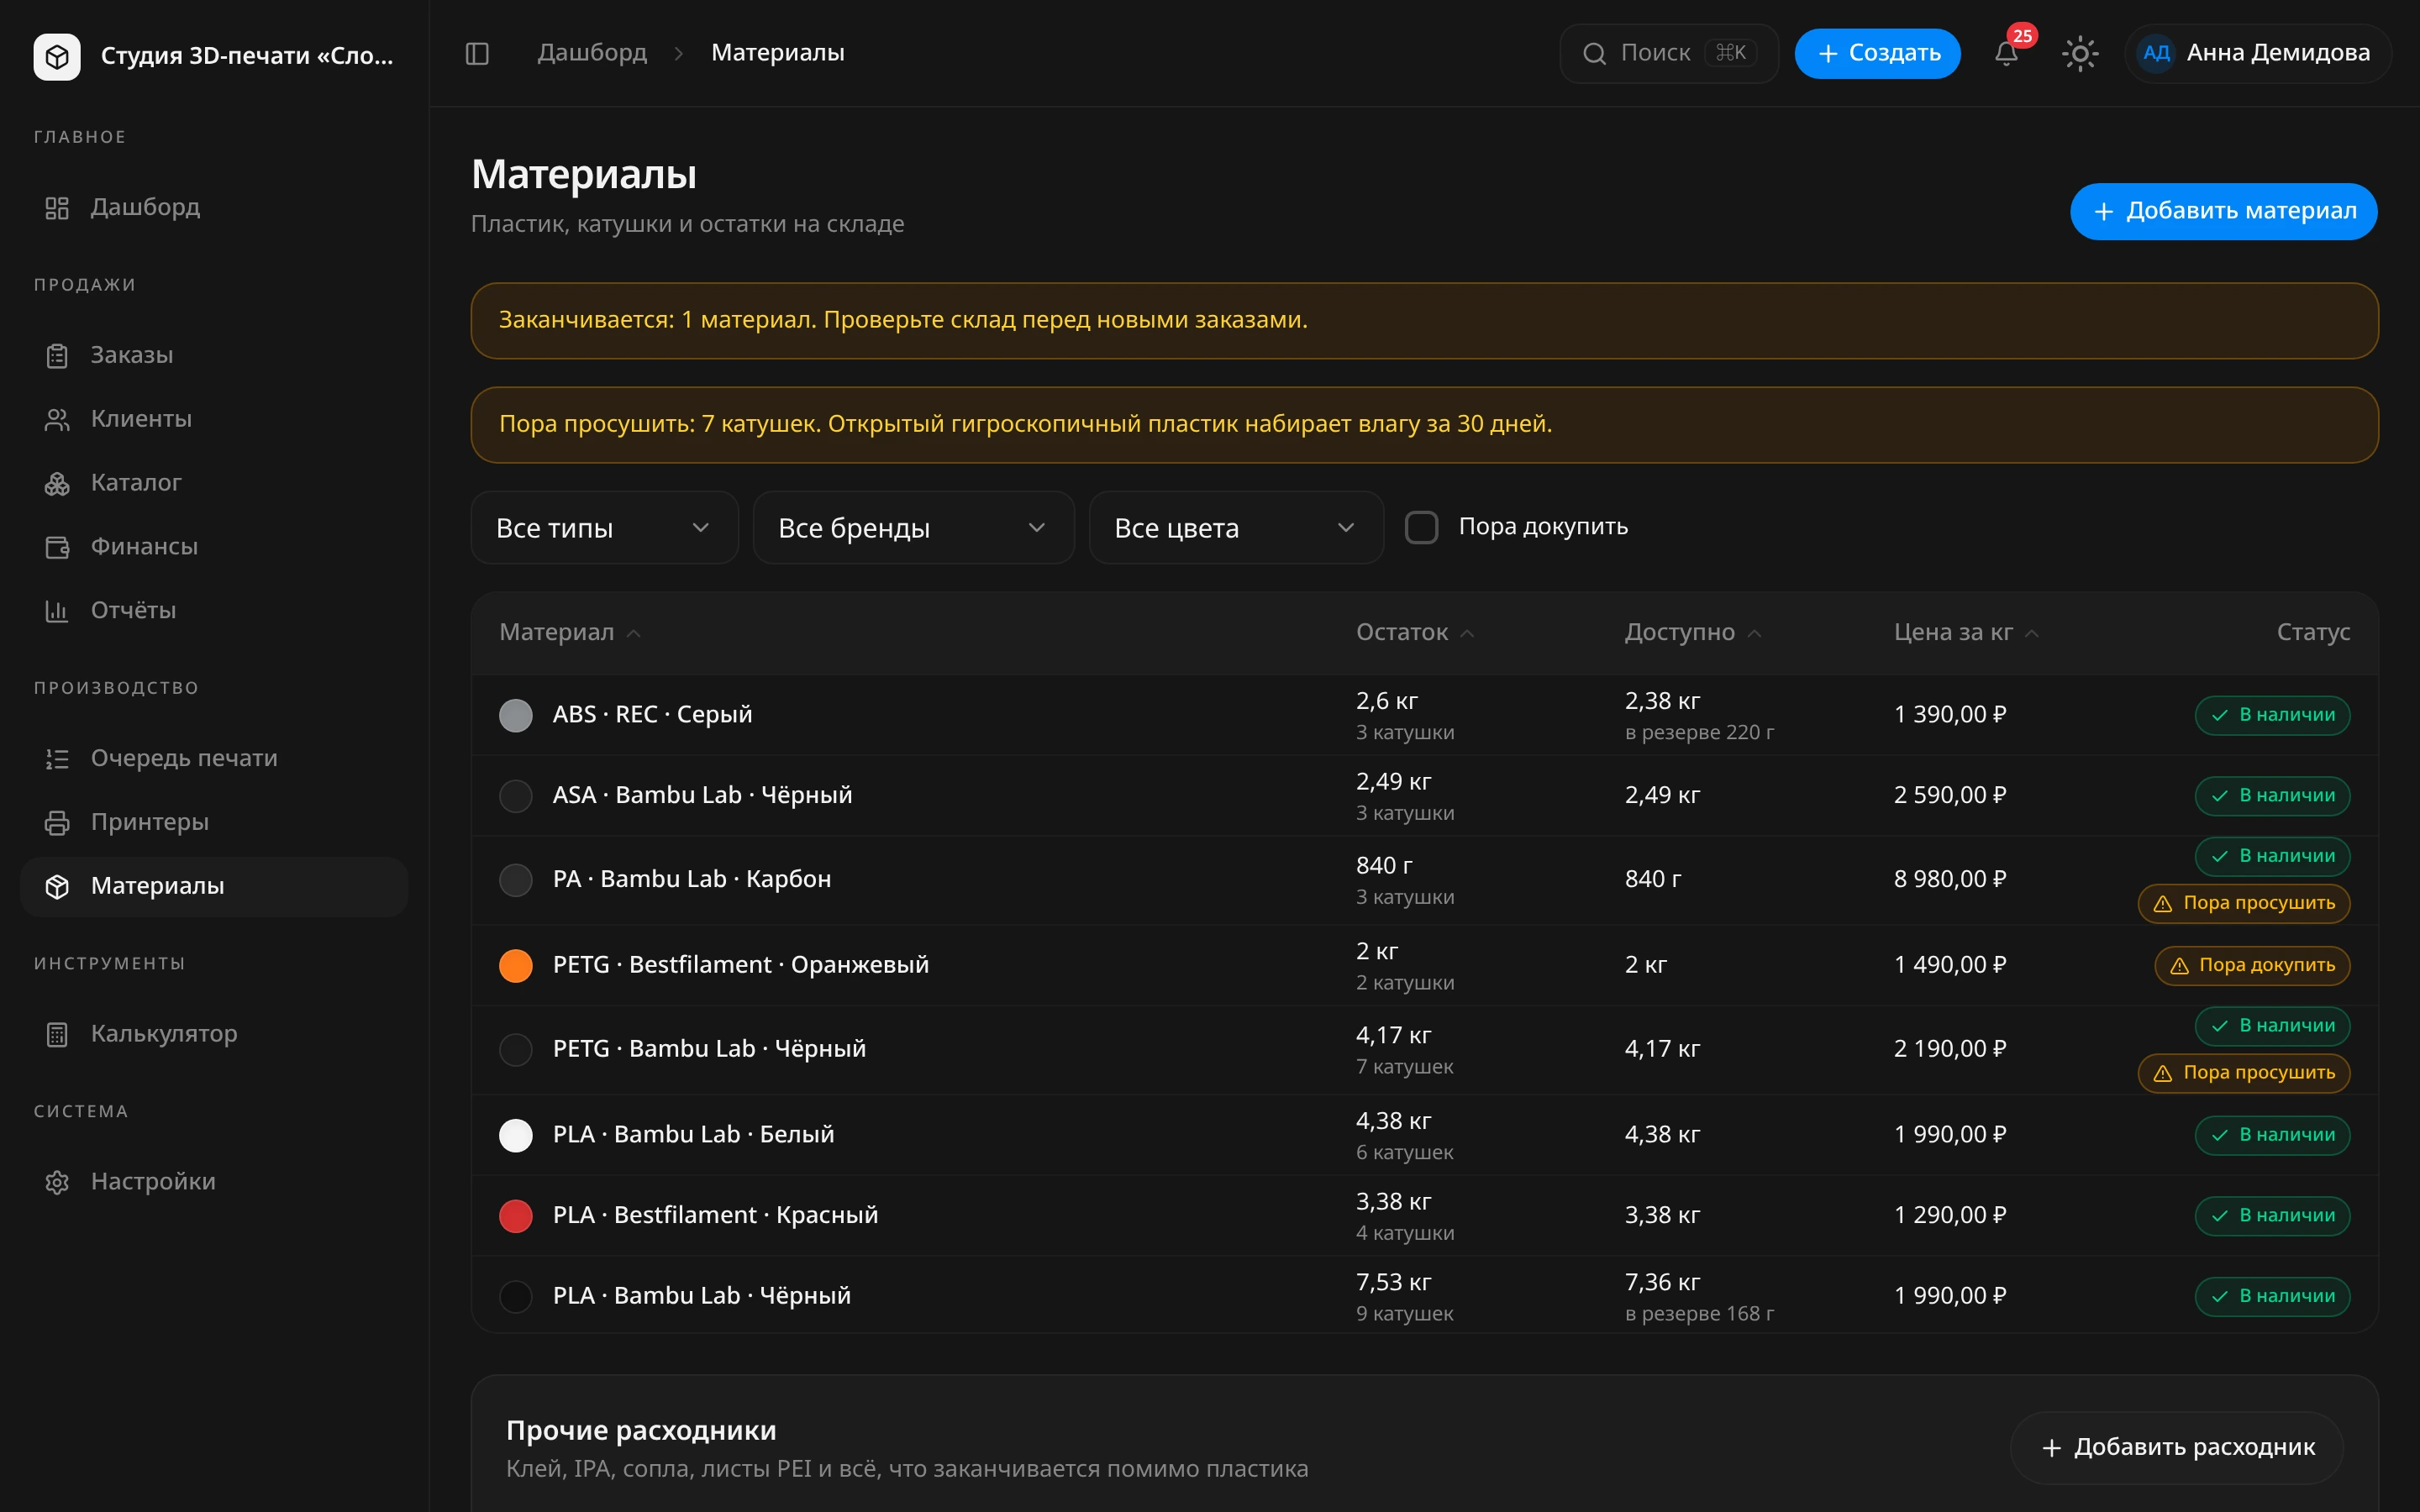Click Добавить расходник button
Viewport: 2420px width, 1512px height.
(x=2177, y=1447)
